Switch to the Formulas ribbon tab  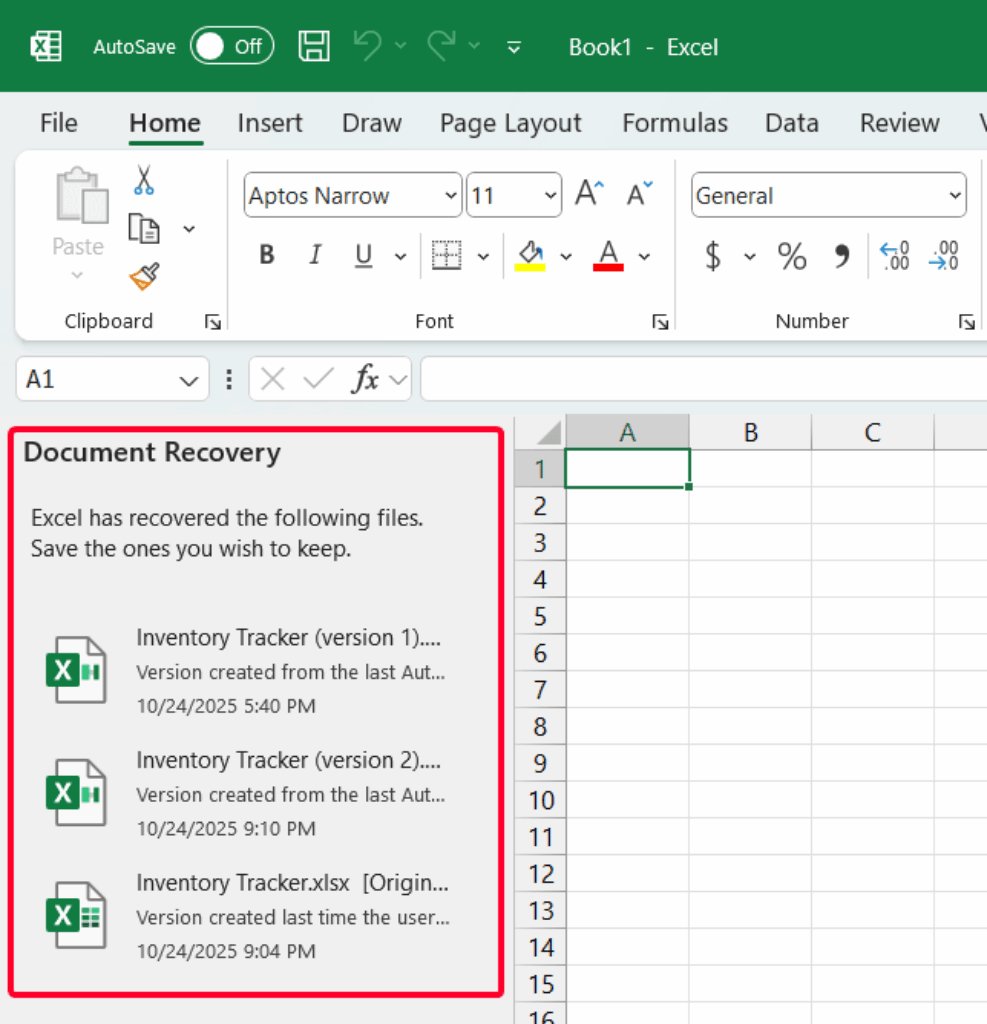(674, 122)
